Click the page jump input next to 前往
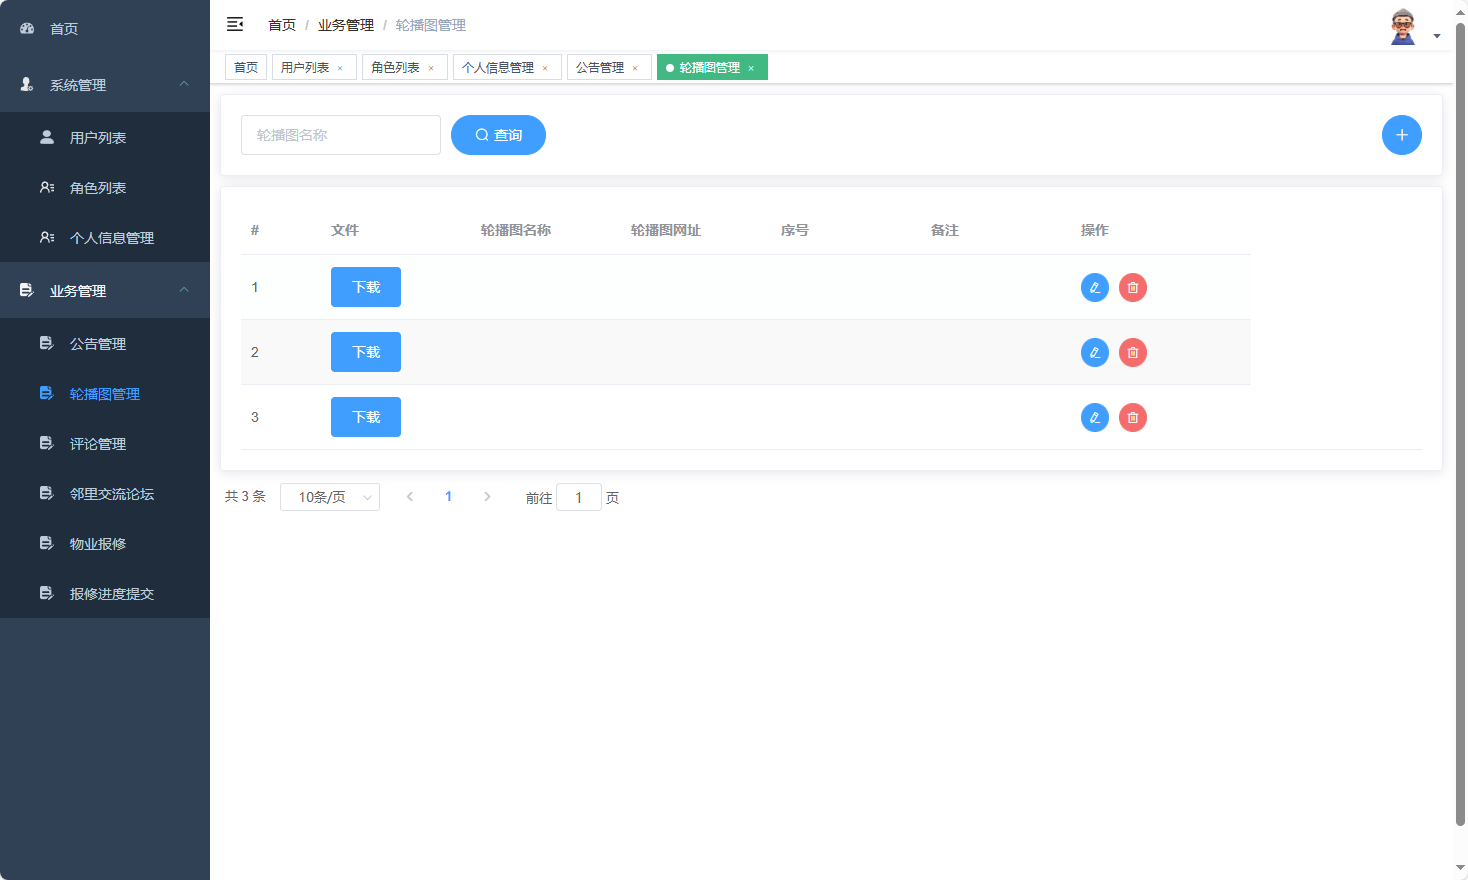 click(579, 496)
